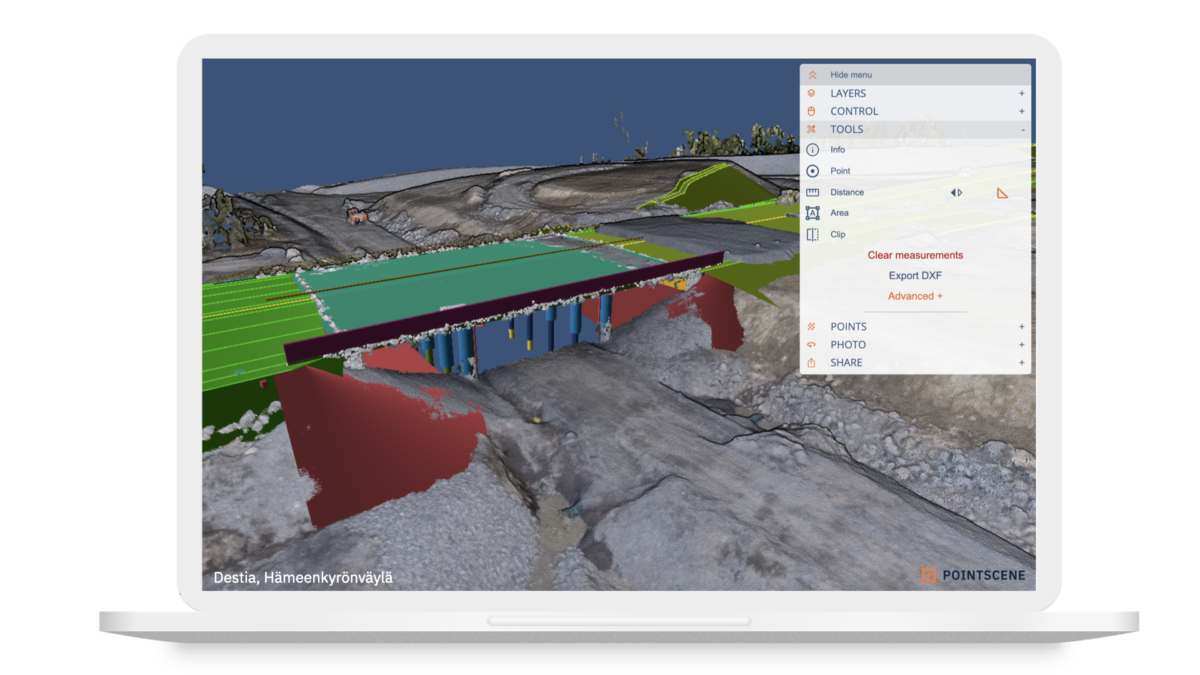This screenshot has width=1200, height=675.
Task: Click the stacked layers icon beside LAYERS
Action: click(812, 93)
